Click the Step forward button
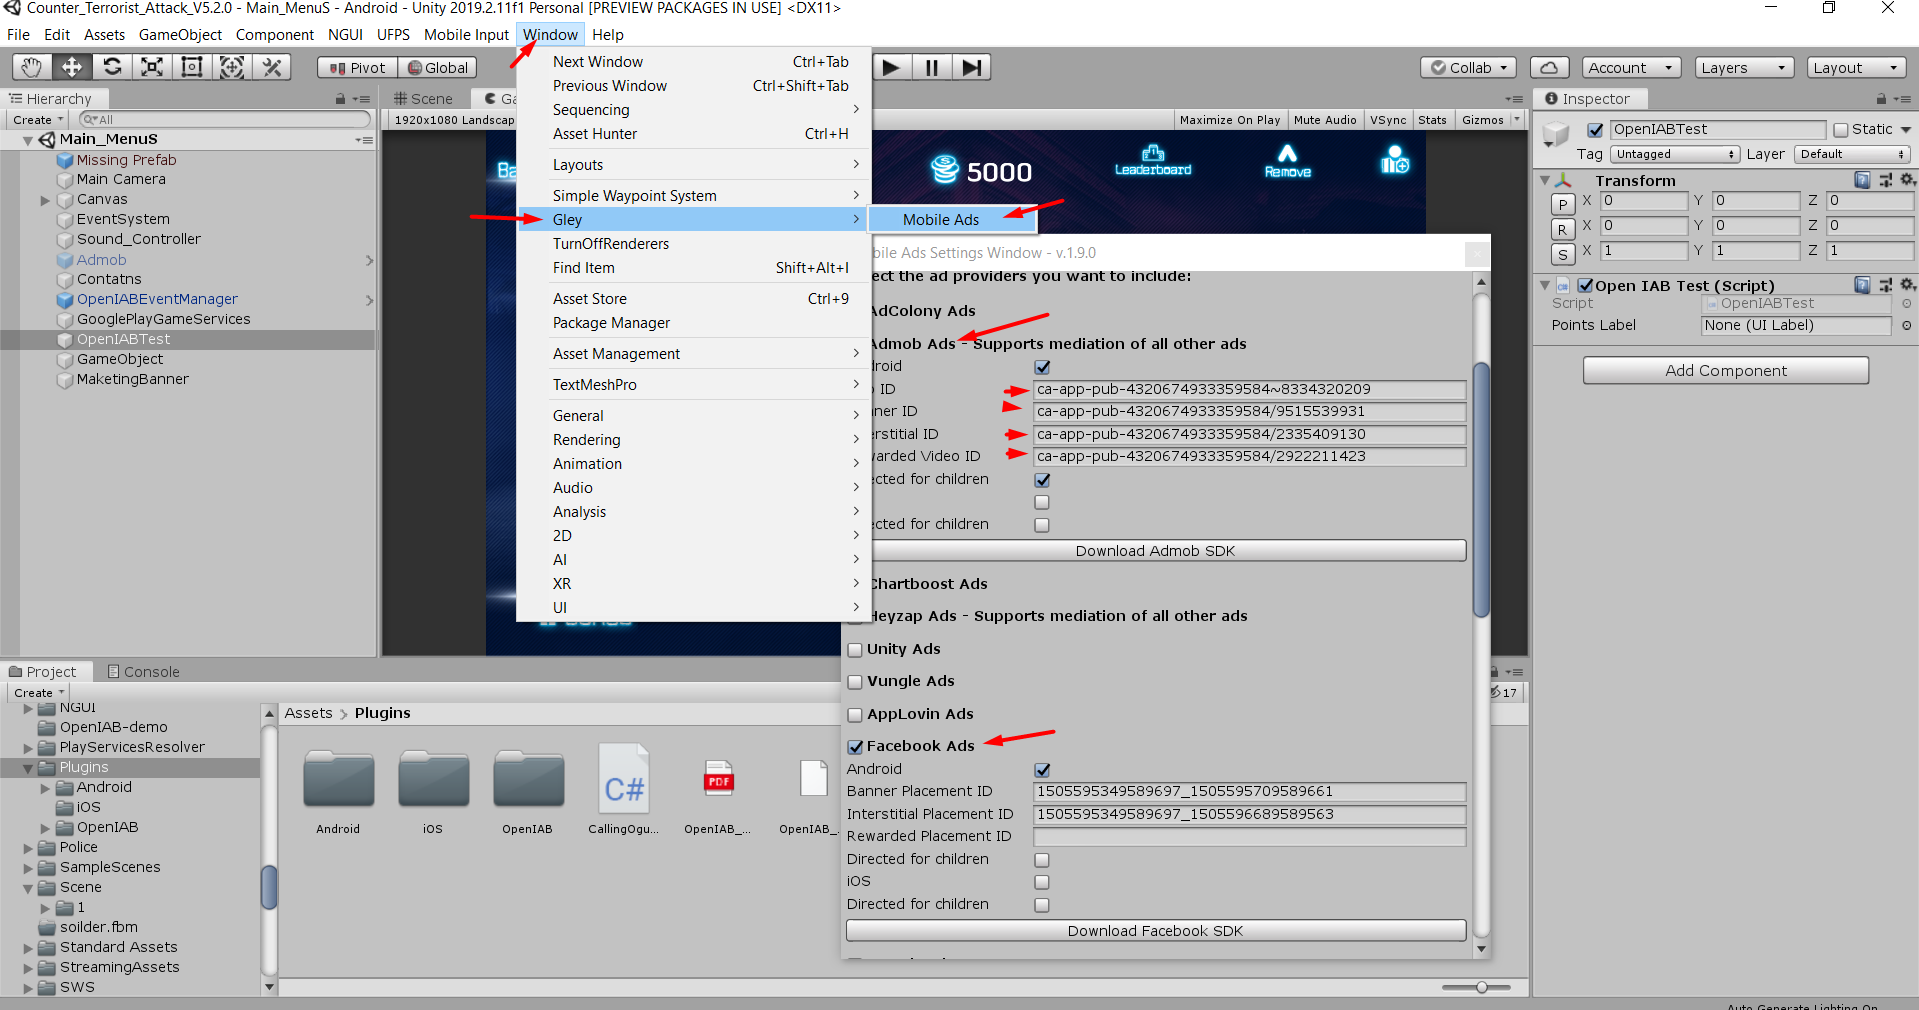This screenshot has height=1010, width=1919. [x=971, y=67]
